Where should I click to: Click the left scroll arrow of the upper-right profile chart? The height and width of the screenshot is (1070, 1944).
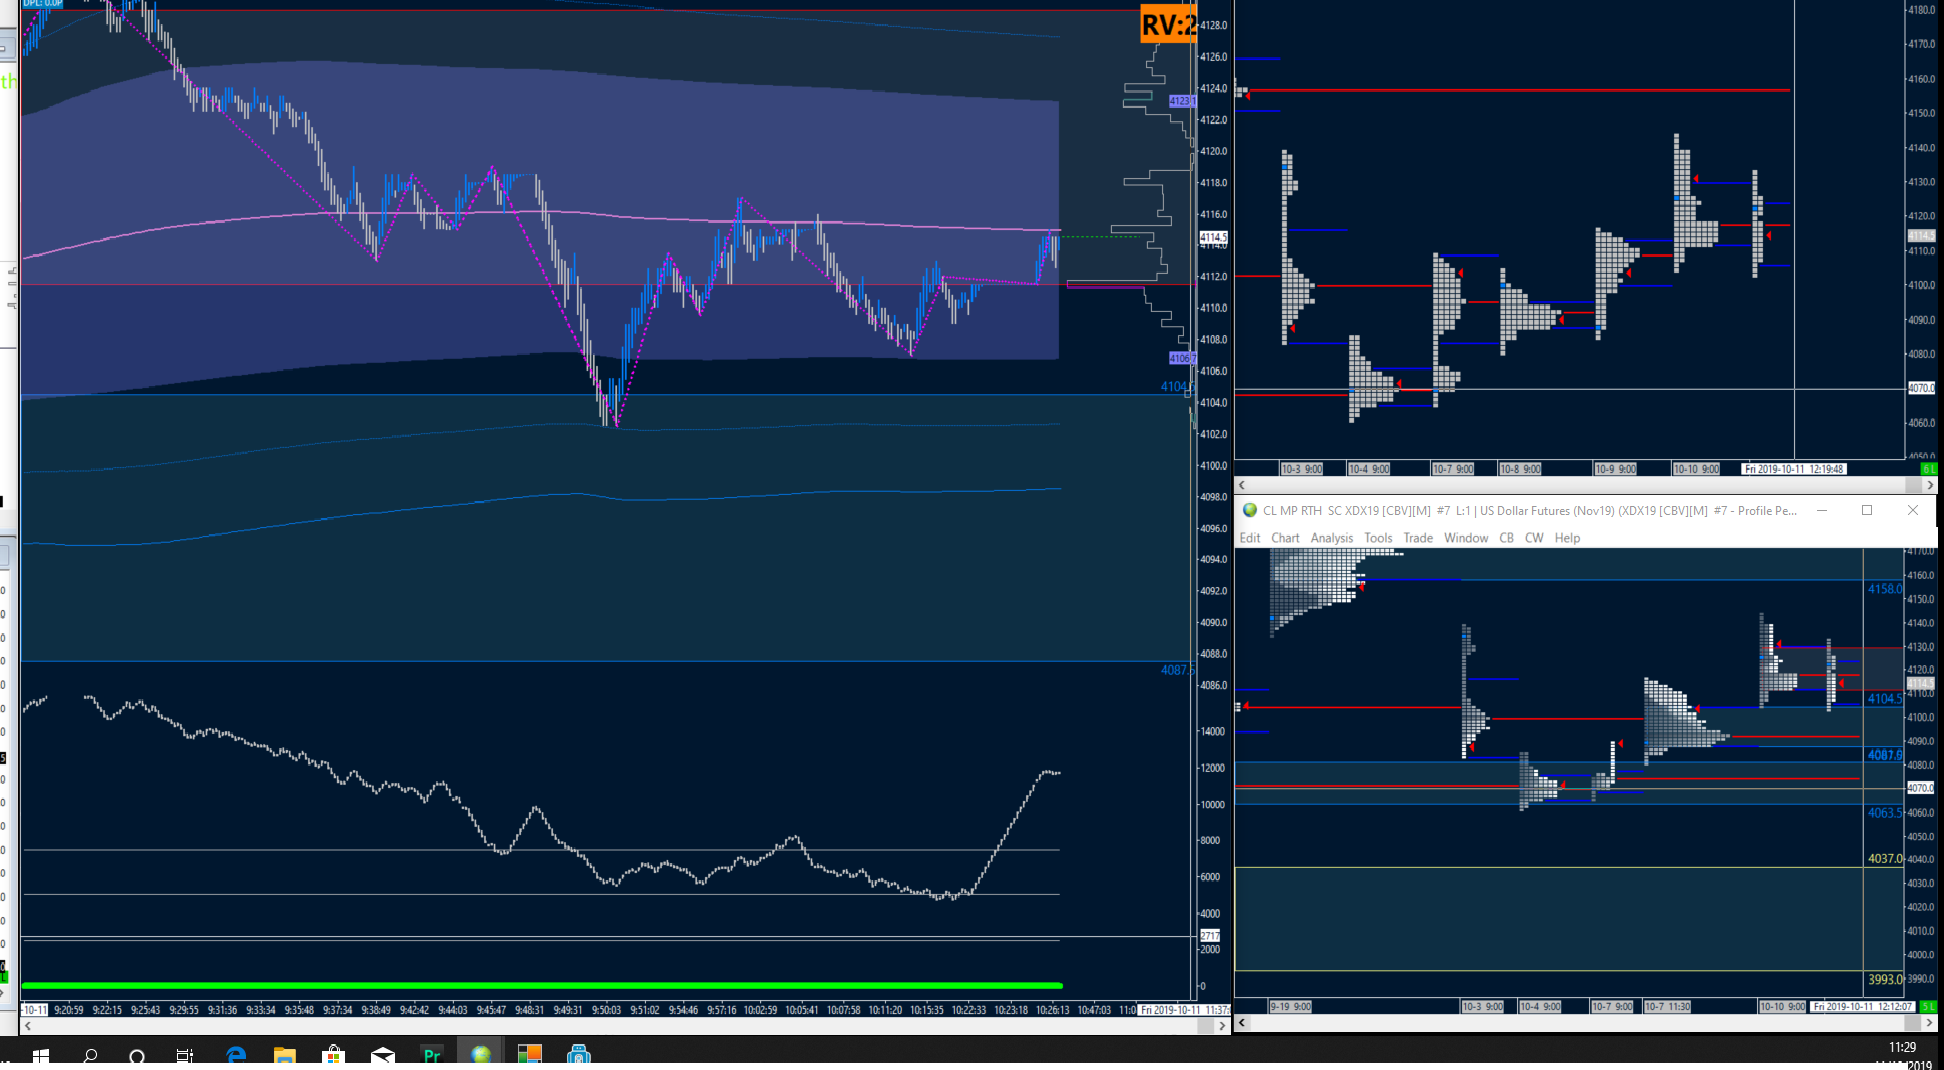1242,485
